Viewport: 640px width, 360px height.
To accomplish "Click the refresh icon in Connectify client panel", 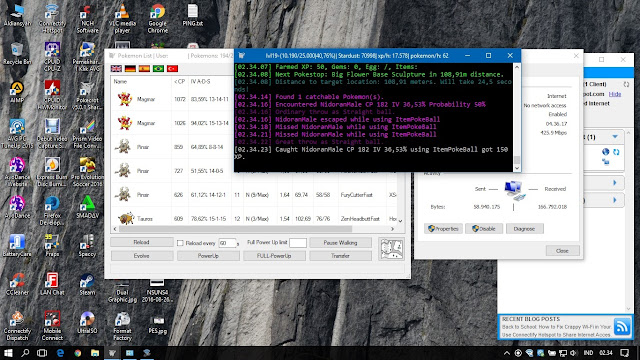I will point(616,152).
